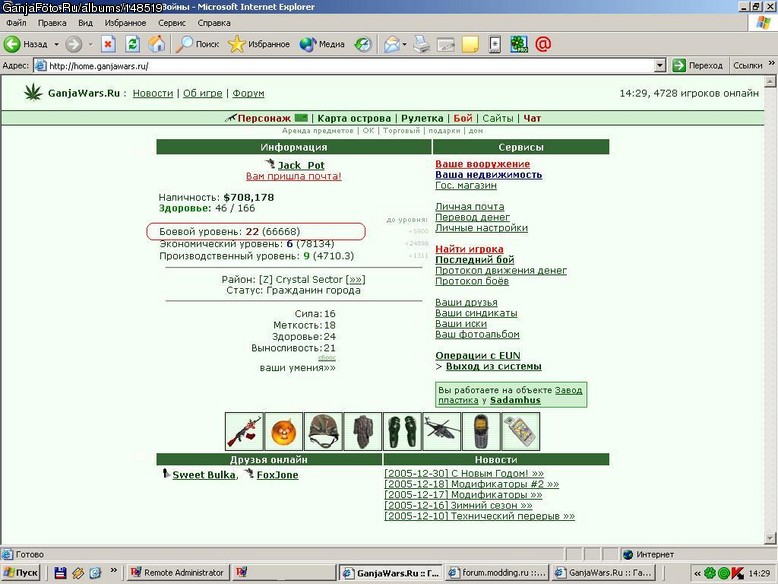
Task: Open Ваше вооружение link
Action: pyautogui.click(x=482, y=164)
